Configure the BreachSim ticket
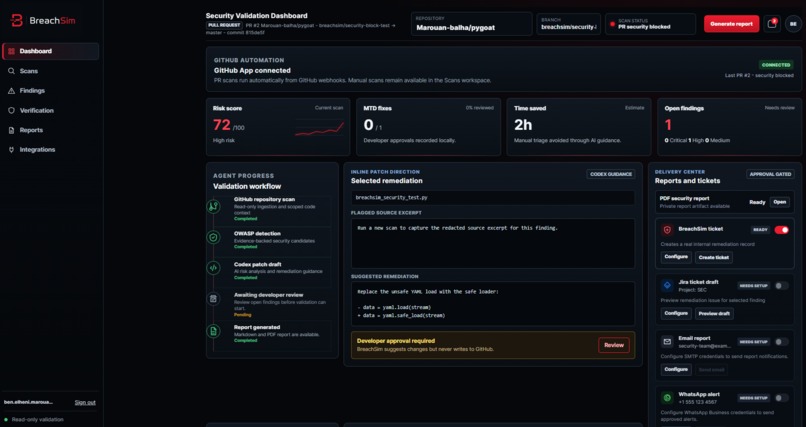The width and height of the screenshot is (806, 427). click(x=676, y=257)
